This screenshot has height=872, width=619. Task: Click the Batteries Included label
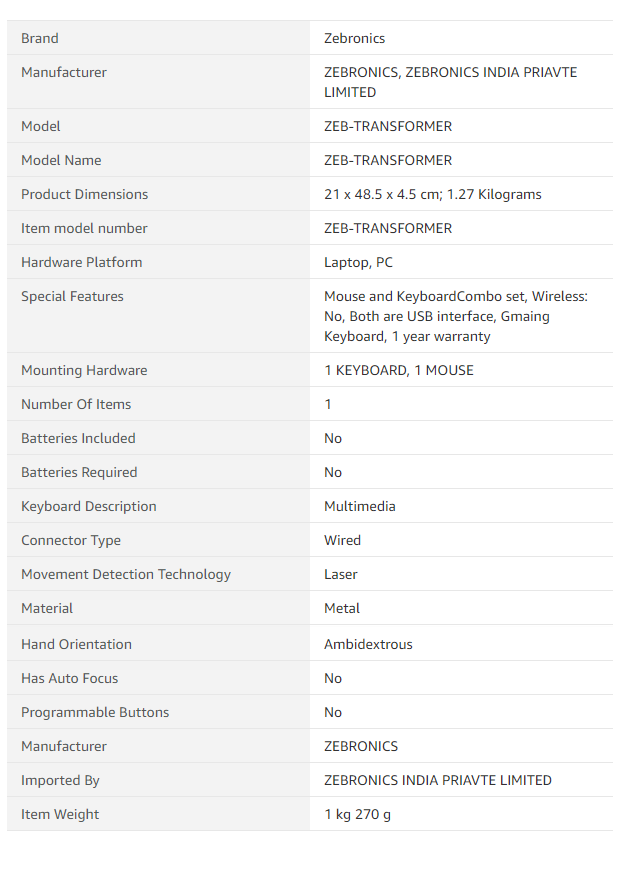pyautogui.click(x=78, y=438)
